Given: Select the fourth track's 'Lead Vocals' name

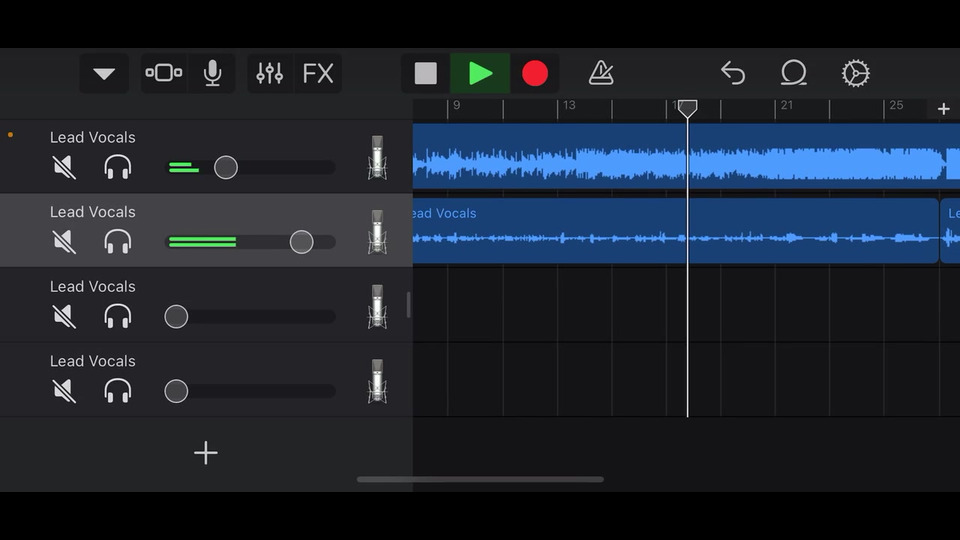Looking at the screenshot, I should (x=92, y=361).
